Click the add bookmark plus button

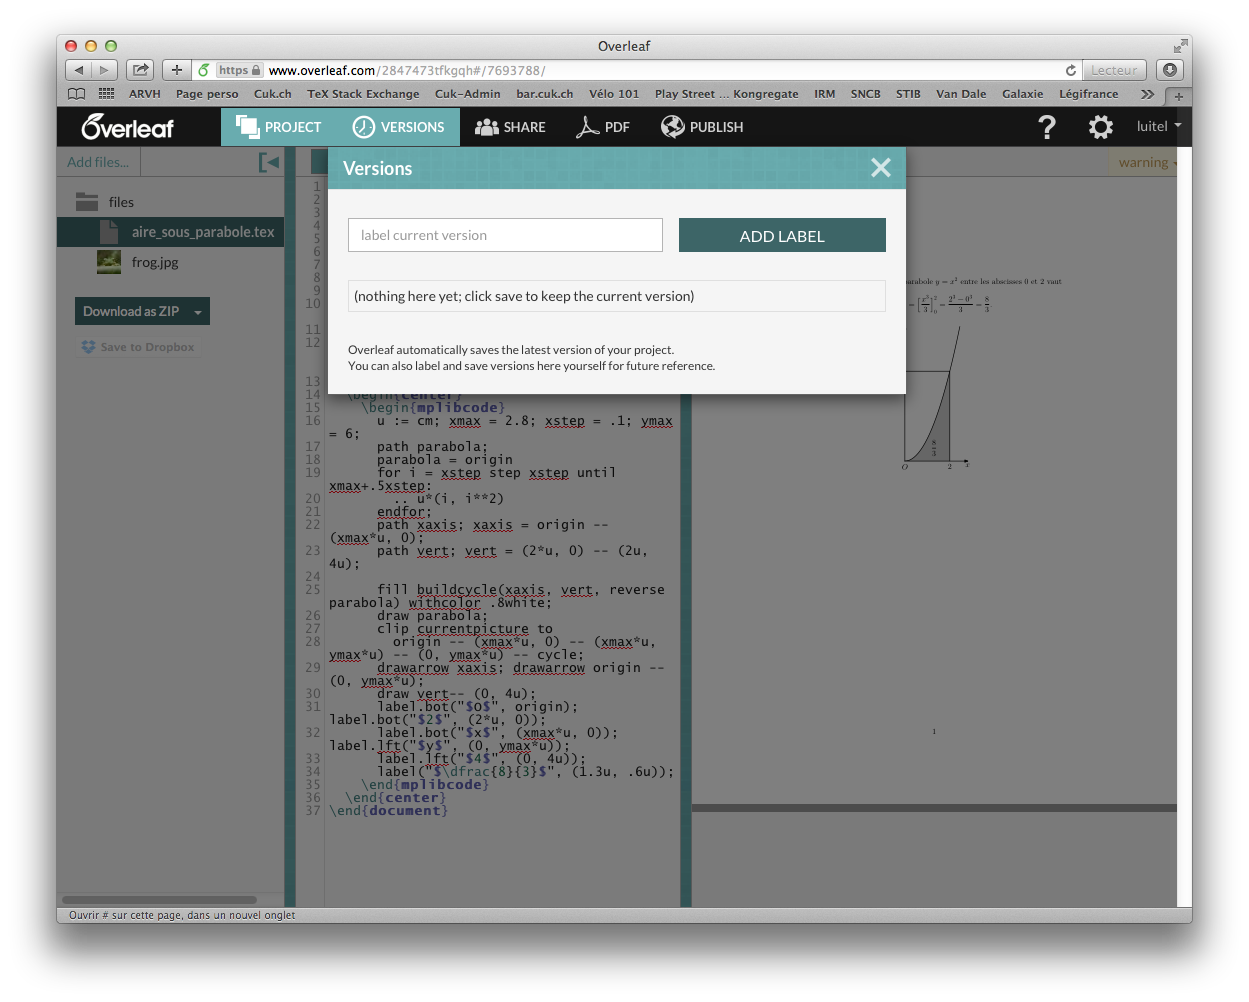177,70
